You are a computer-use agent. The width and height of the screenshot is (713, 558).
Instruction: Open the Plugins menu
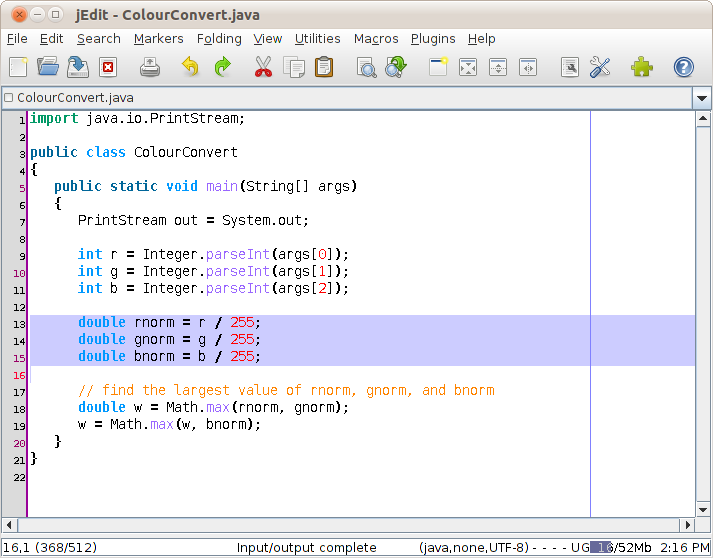pos(433,39)
